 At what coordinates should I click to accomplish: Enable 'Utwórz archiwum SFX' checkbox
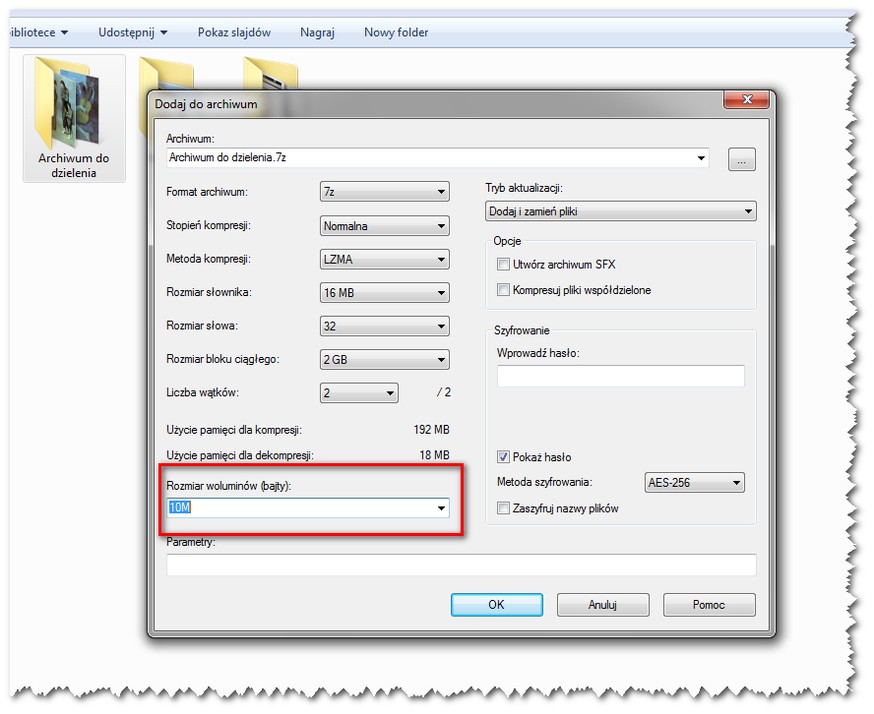click(x=504, y=264)
